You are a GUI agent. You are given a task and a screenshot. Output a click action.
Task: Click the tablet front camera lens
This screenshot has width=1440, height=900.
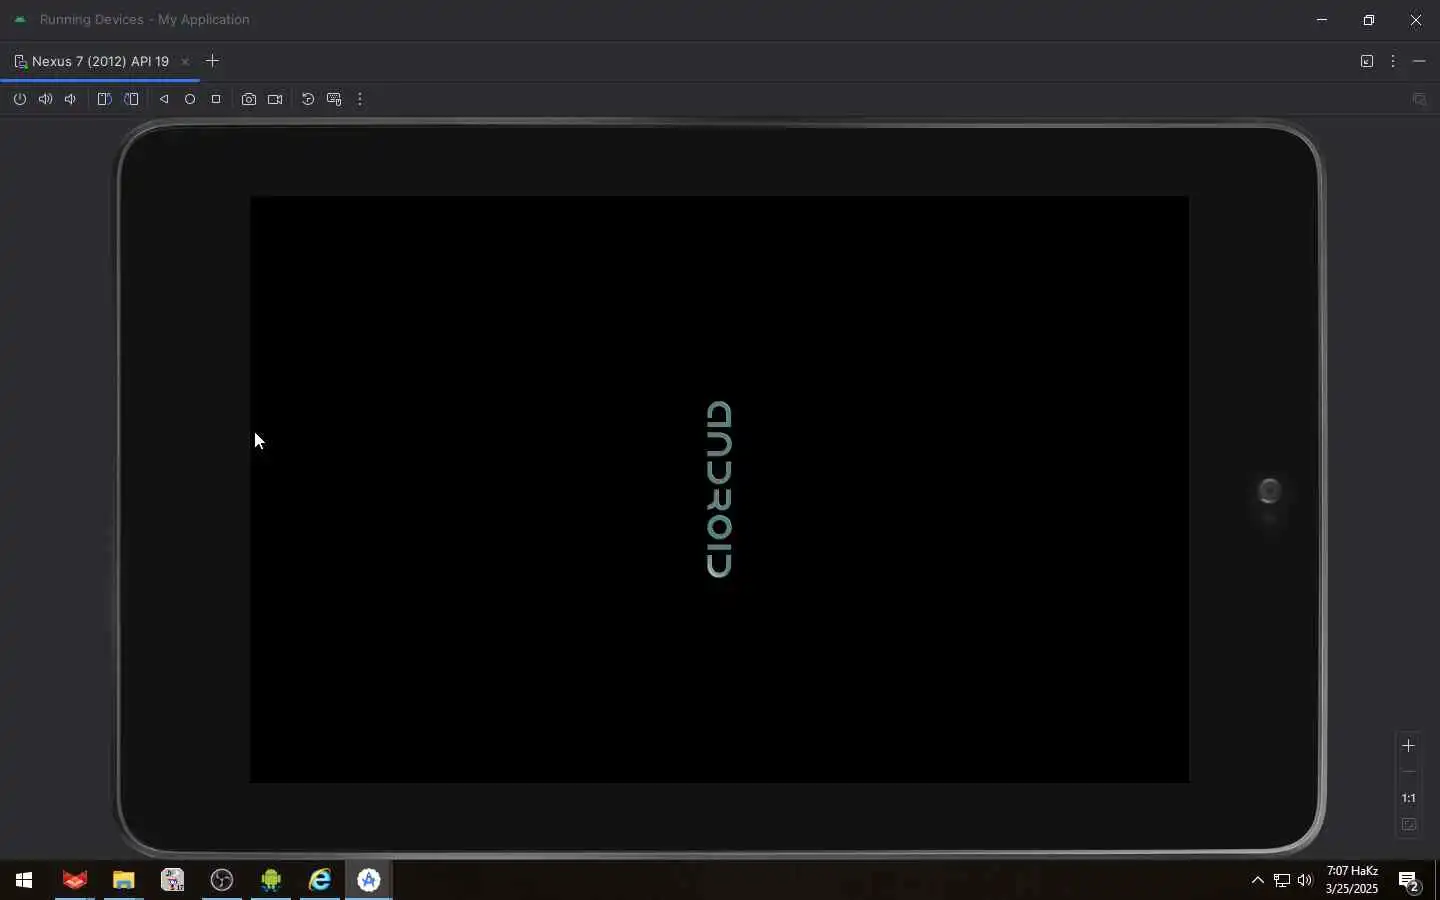[x=1269, y=491]
